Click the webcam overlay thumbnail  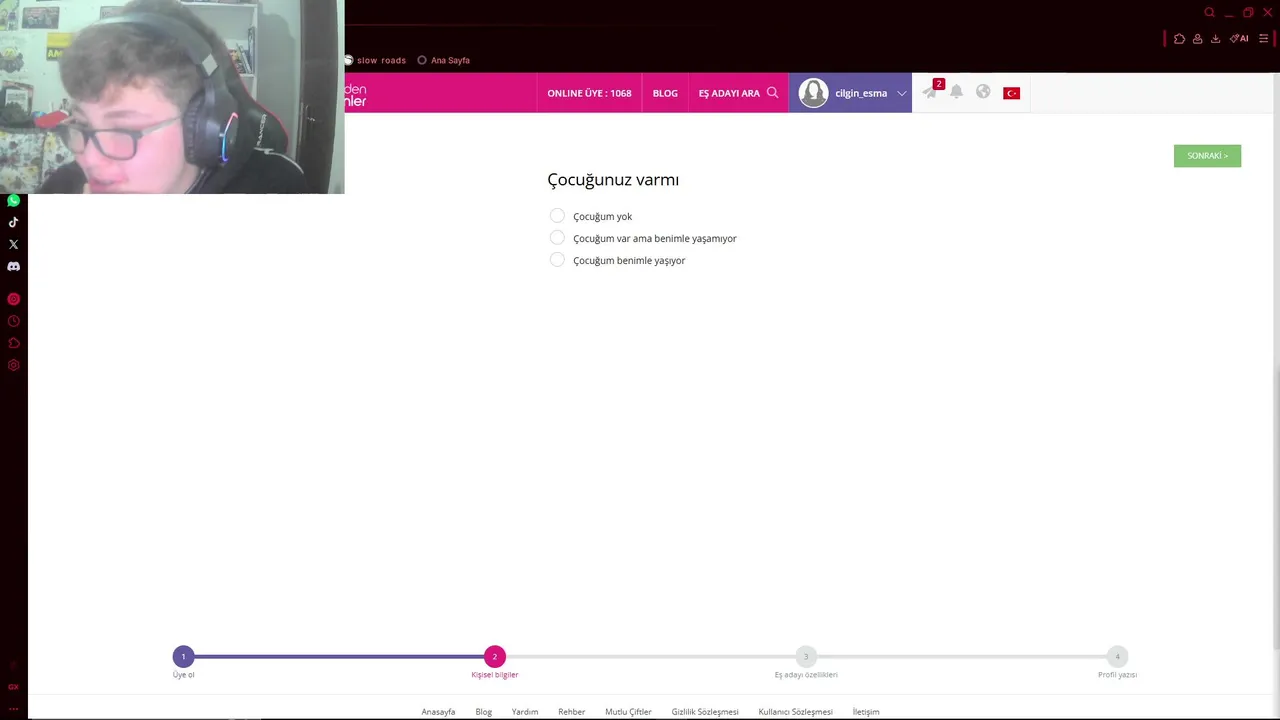pos(172,97)
